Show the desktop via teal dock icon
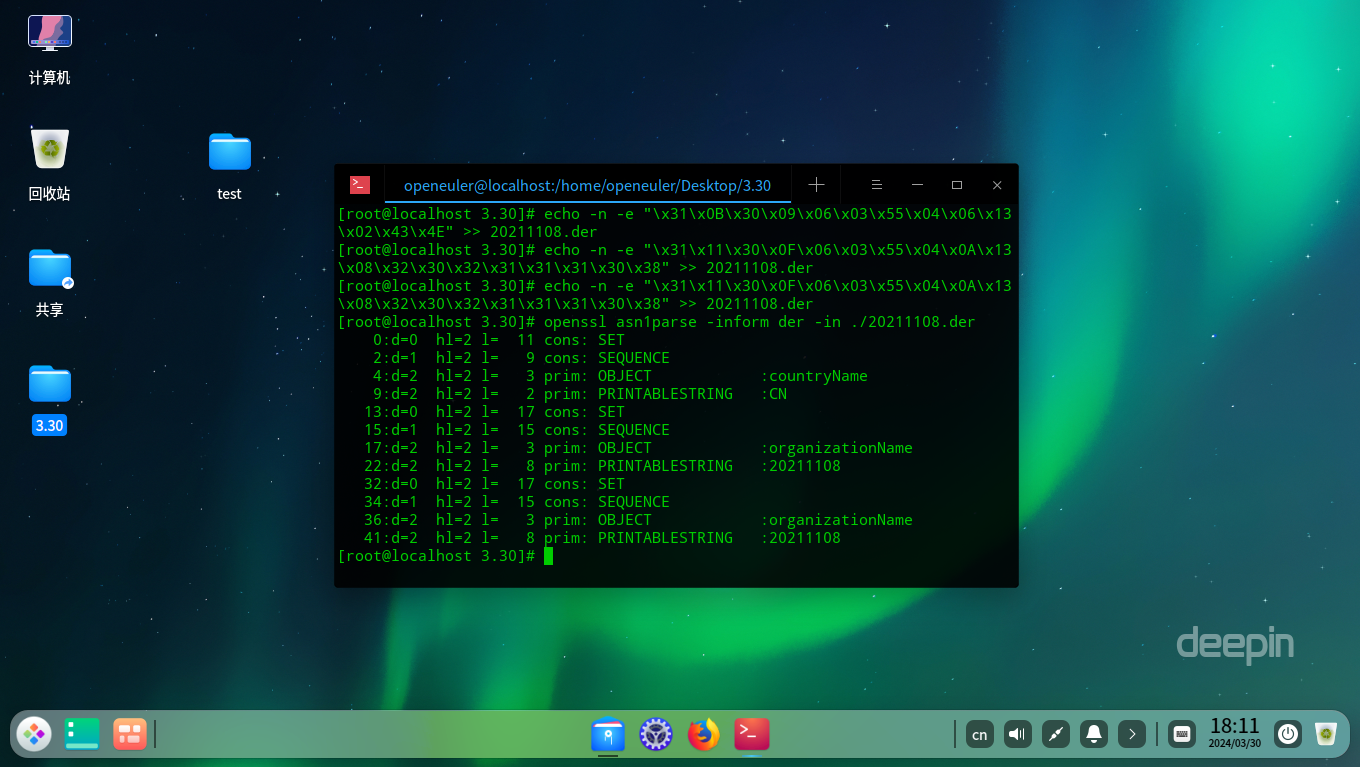 pos(82,734)
